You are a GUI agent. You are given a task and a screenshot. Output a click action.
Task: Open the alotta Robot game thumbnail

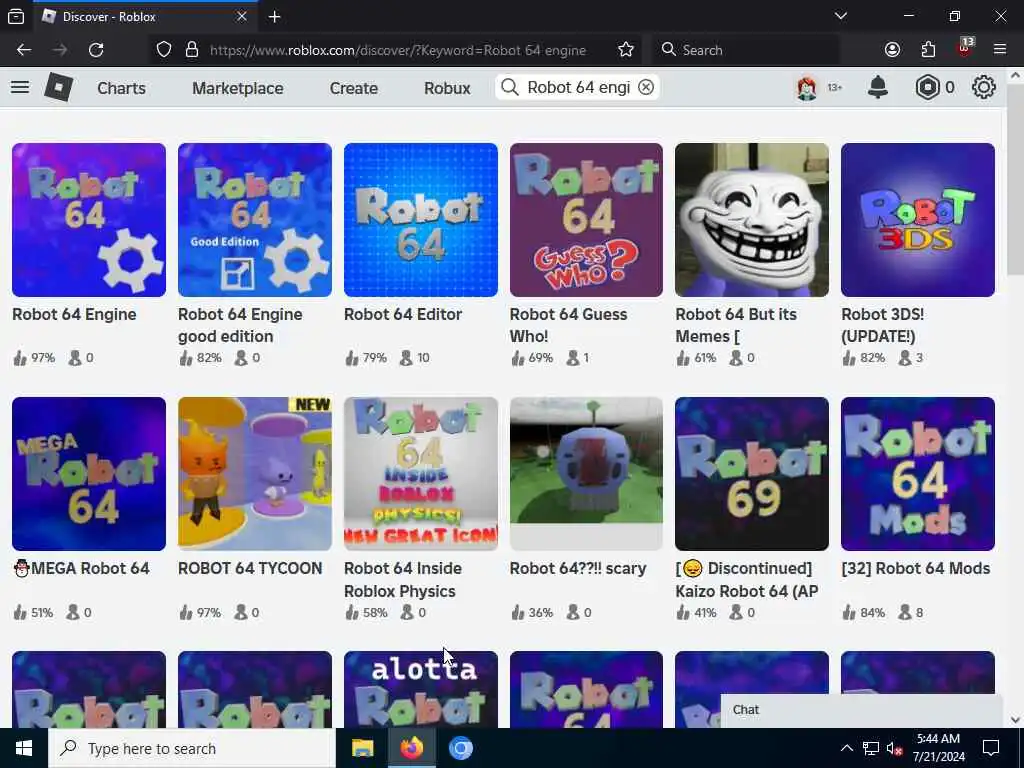pos(421,689)
